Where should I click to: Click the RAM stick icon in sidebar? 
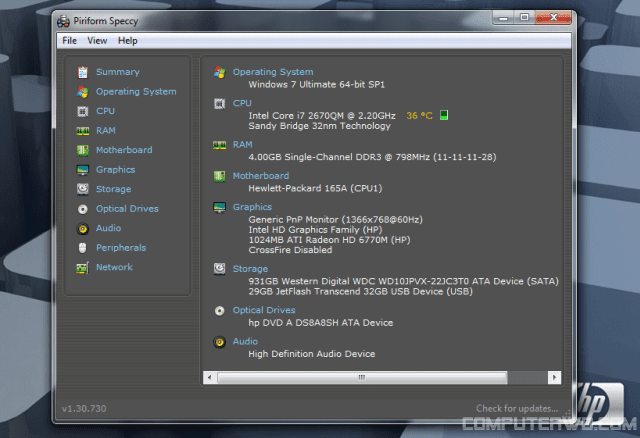[x=83, y=131]
